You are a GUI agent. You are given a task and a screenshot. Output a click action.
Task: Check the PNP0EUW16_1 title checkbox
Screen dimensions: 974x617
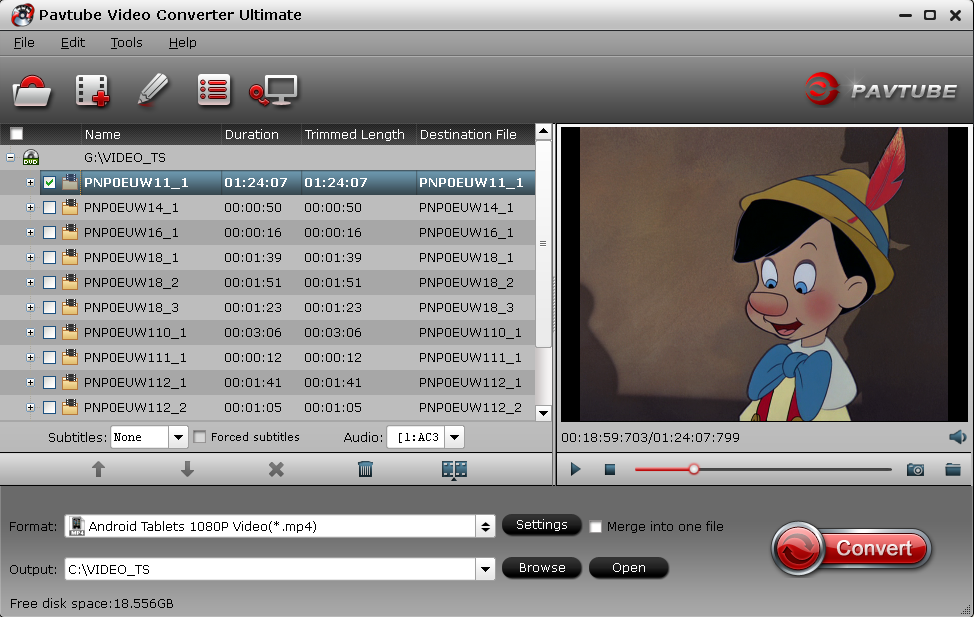49,232
